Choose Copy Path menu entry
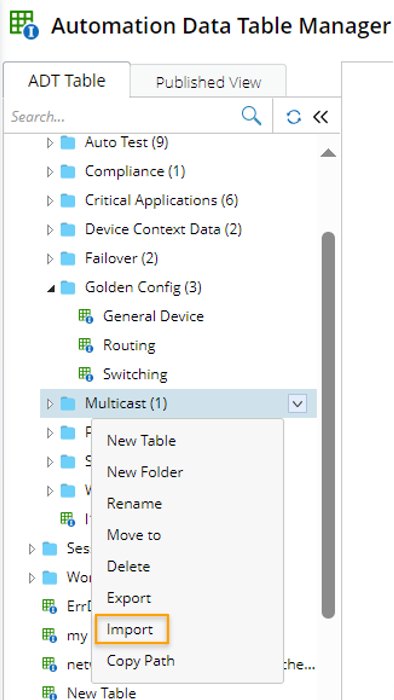 pyautogui.click(x=141, y=661)
